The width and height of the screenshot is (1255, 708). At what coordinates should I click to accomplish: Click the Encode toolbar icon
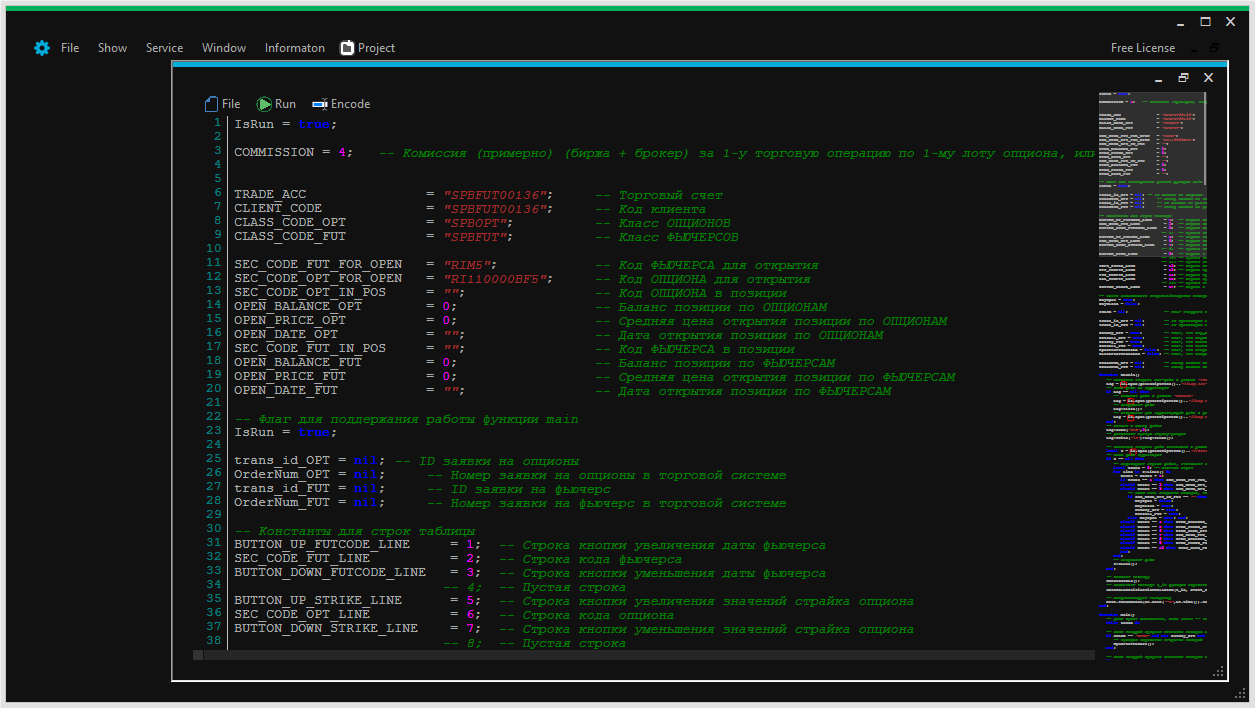320,104
